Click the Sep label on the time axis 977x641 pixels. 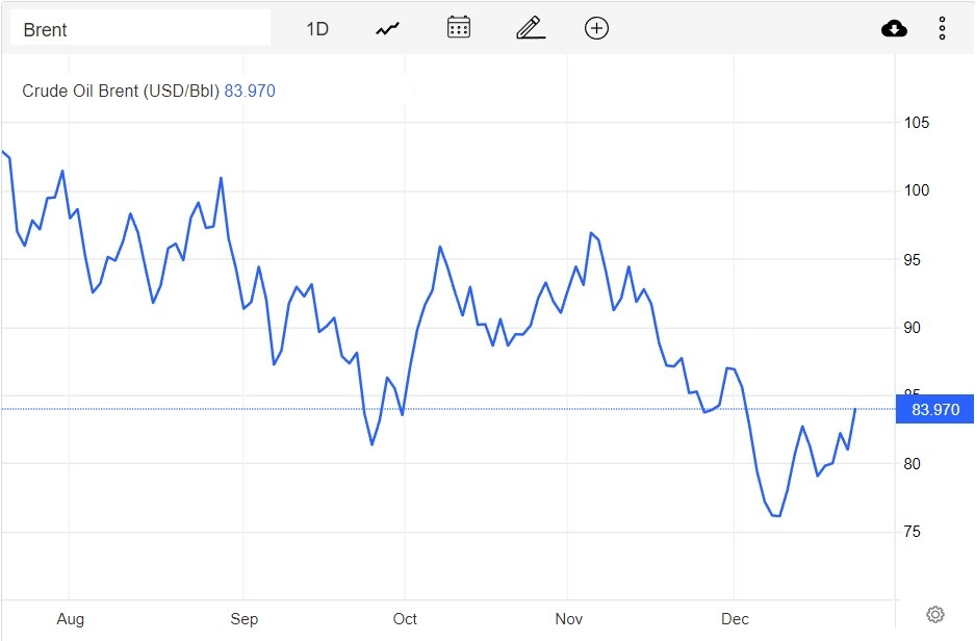(244, 619)
